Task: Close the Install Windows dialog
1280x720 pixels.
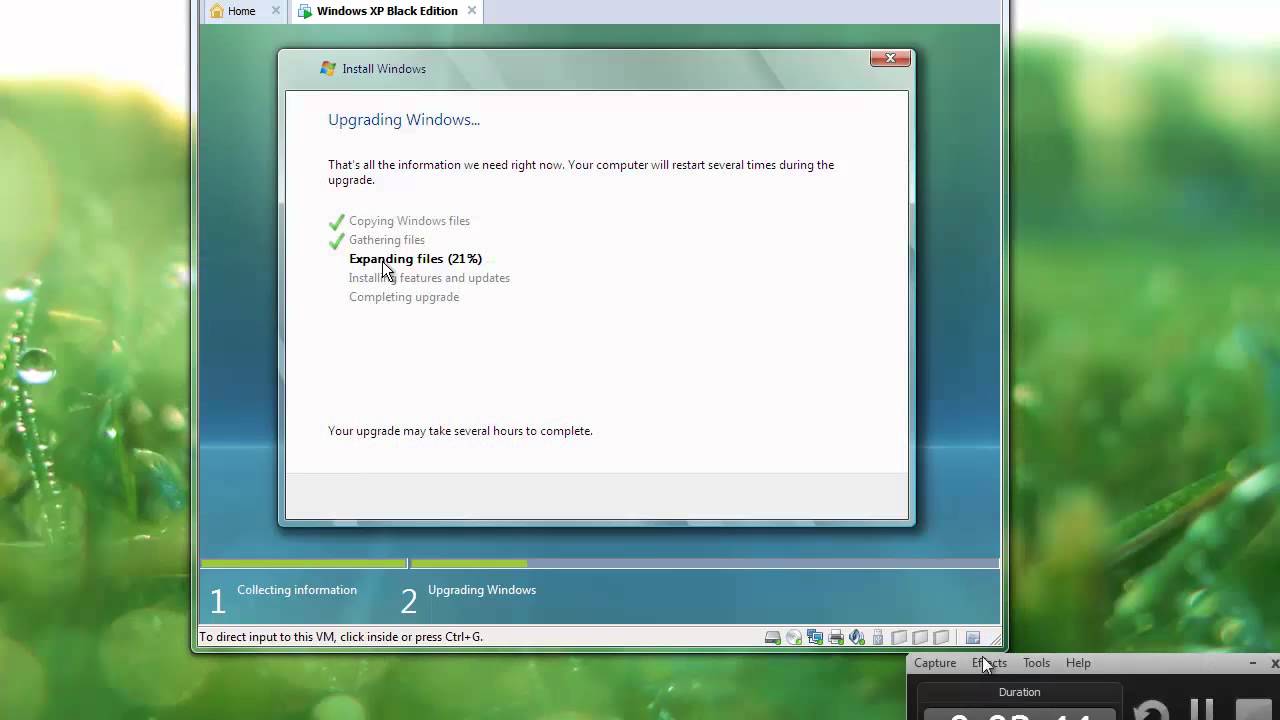Action: pos(890,58)
